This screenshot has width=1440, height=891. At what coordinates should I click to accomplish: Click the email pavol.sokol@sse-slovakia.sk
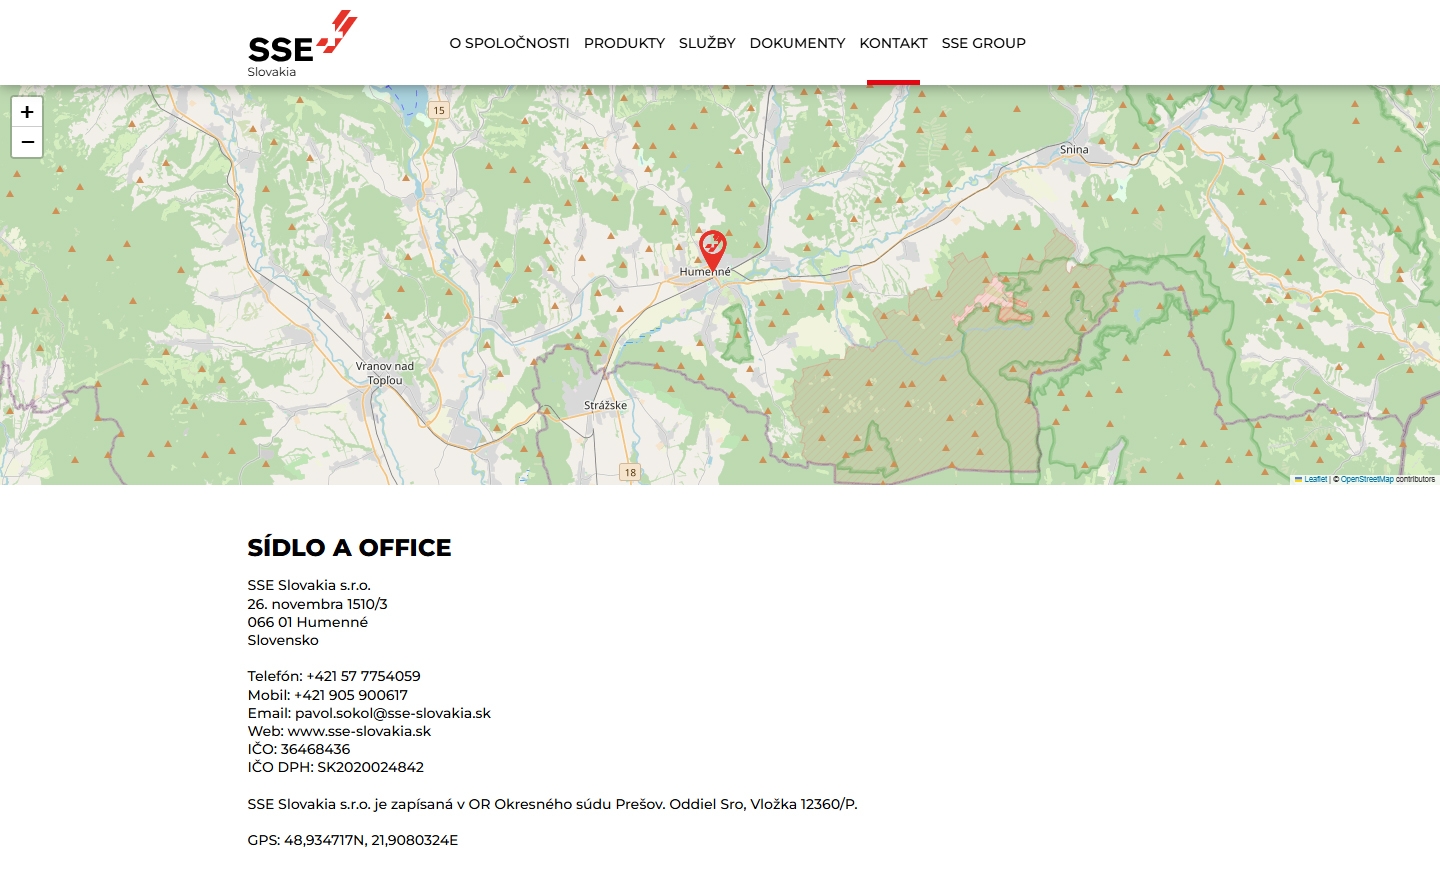(393, 713)
